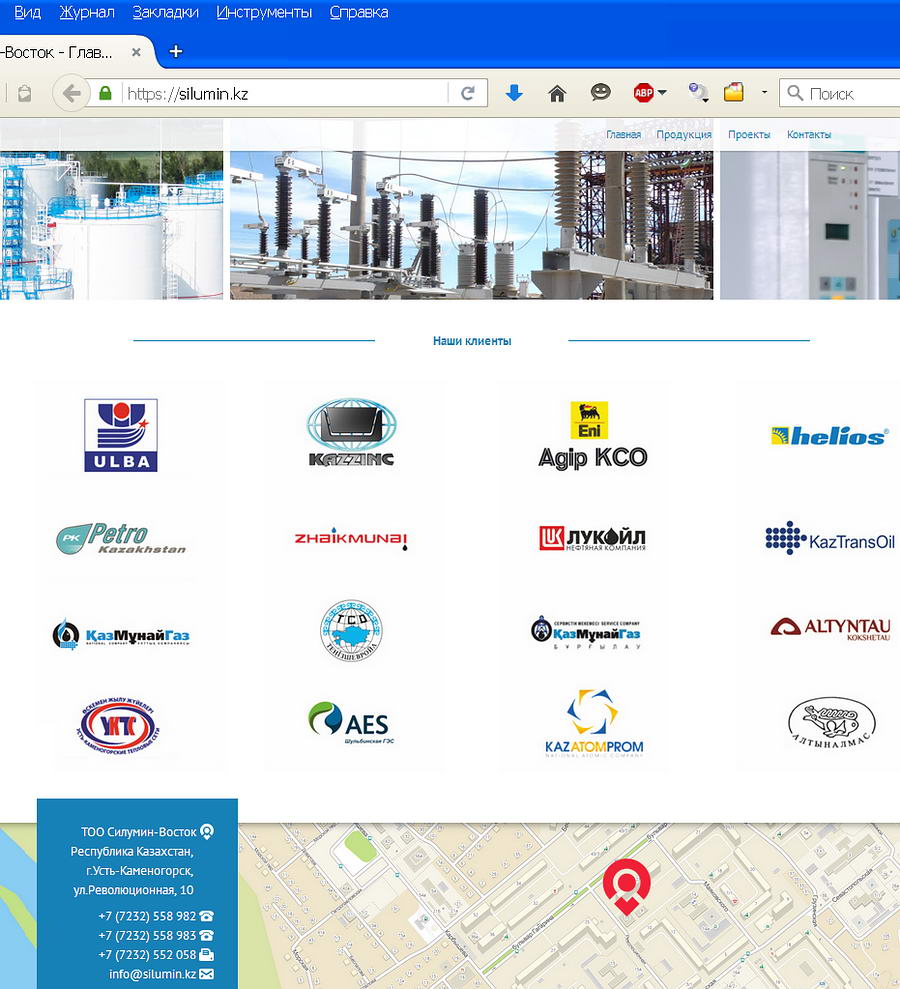900x989 pixels.
Task: Click the AES Шульбинская ГЭС logo
Action: point(351,723)
